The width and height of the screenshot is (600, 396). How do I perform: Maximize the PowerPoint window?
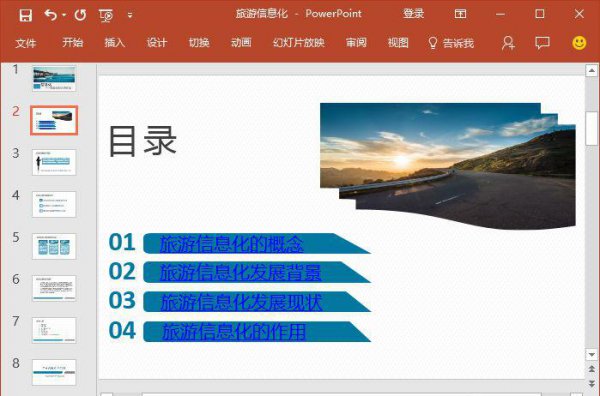540,14
